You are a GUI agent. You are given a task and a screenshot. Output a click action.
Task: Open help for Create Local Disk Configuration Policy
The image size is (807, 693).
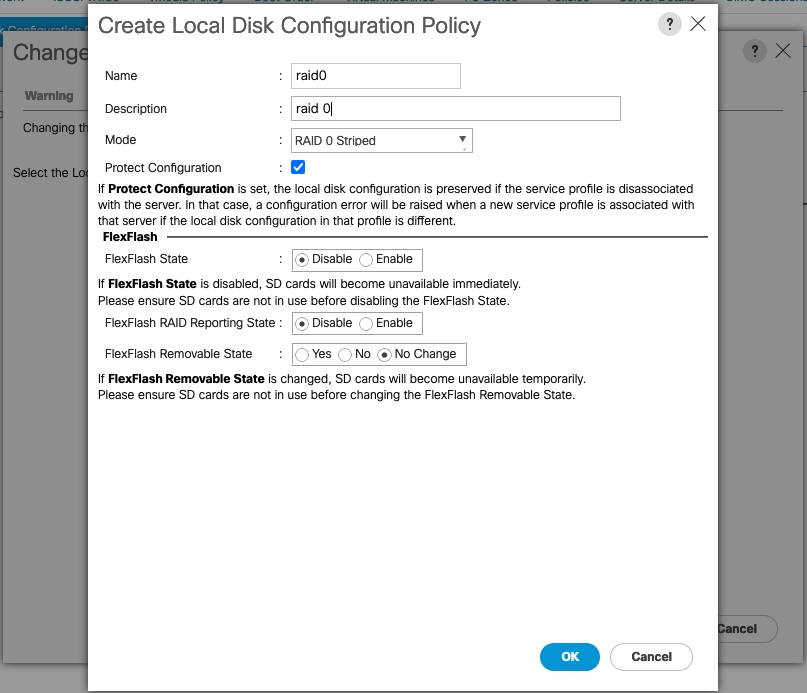(x=669, y=24)
